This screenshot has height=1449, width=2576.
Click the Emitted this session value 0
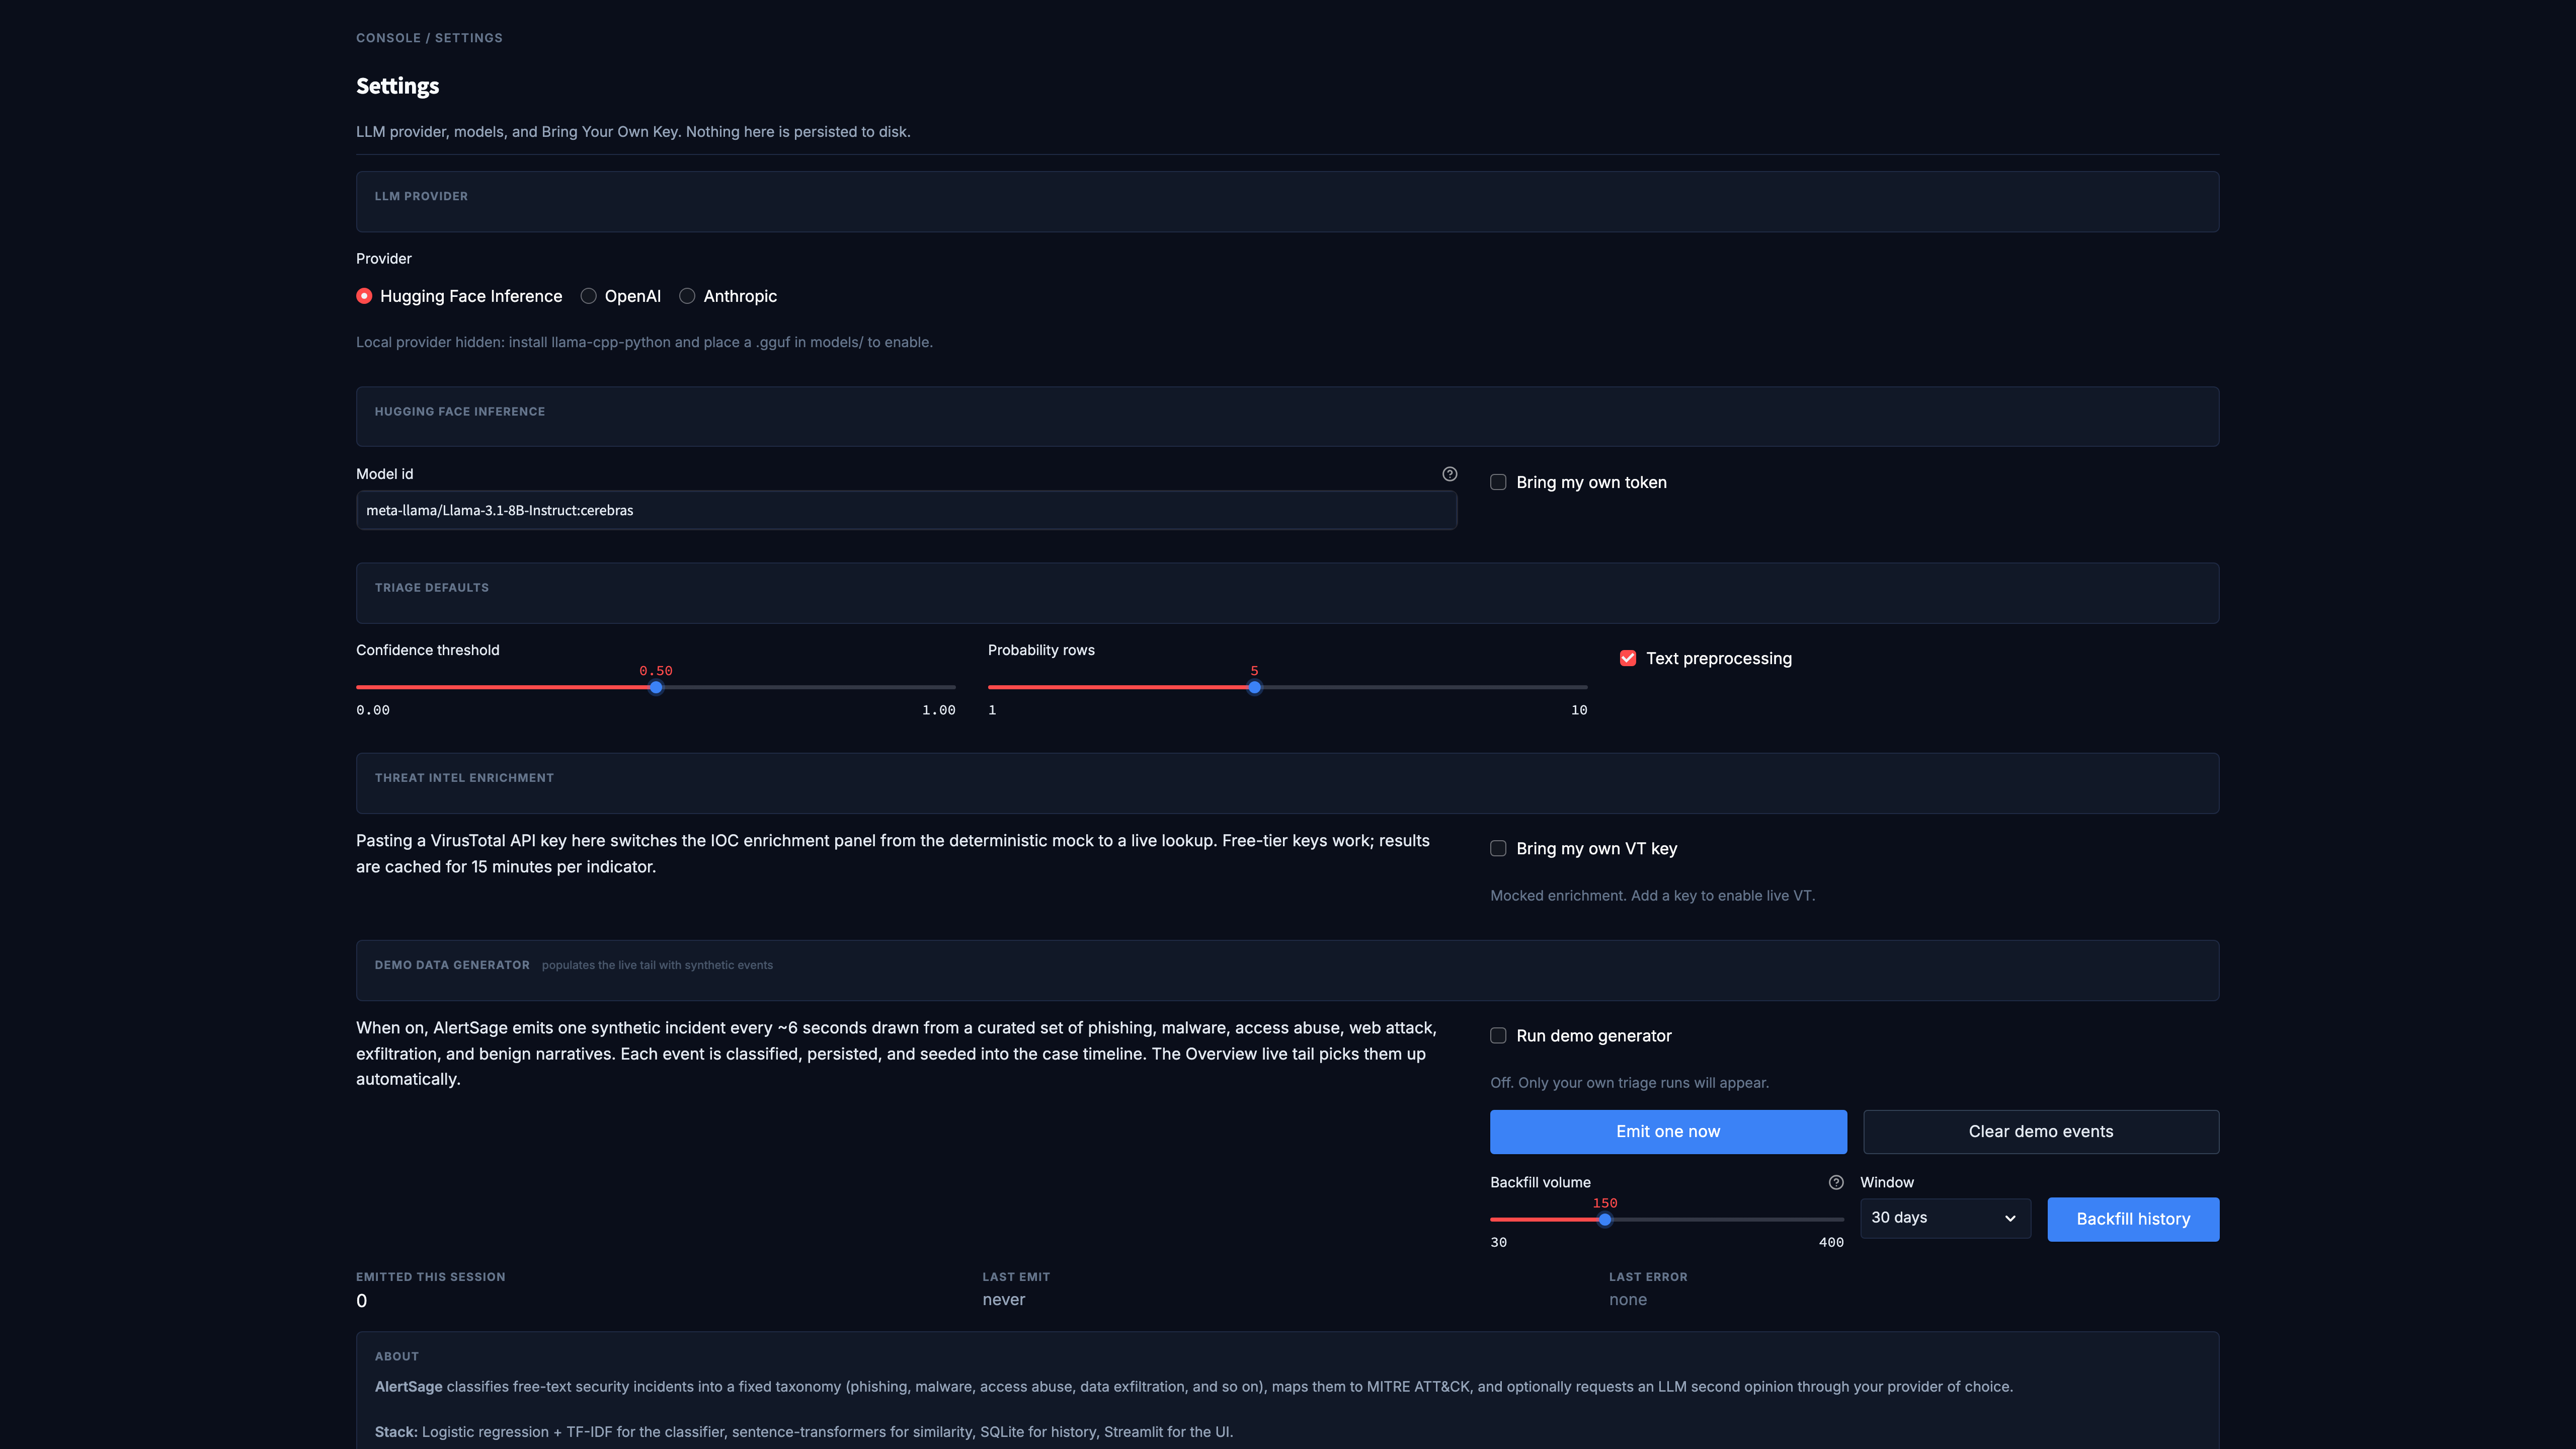tap(361, 1300)
